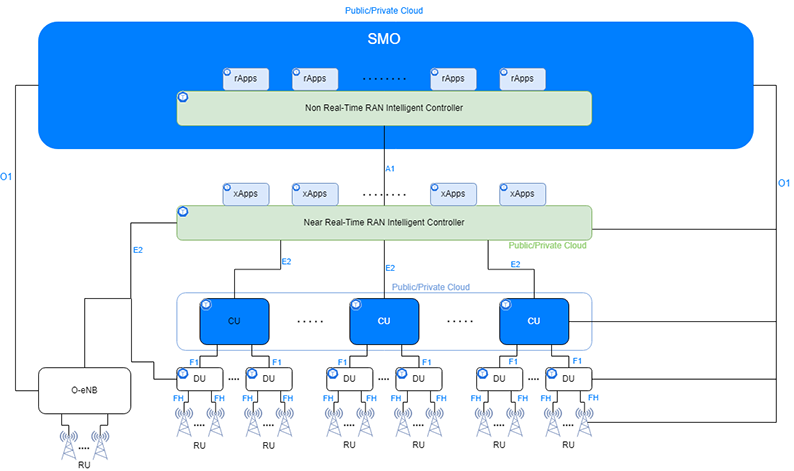Select the left antenna tower under O-eNB
This screenshot has width=794, height=471.
69,445
